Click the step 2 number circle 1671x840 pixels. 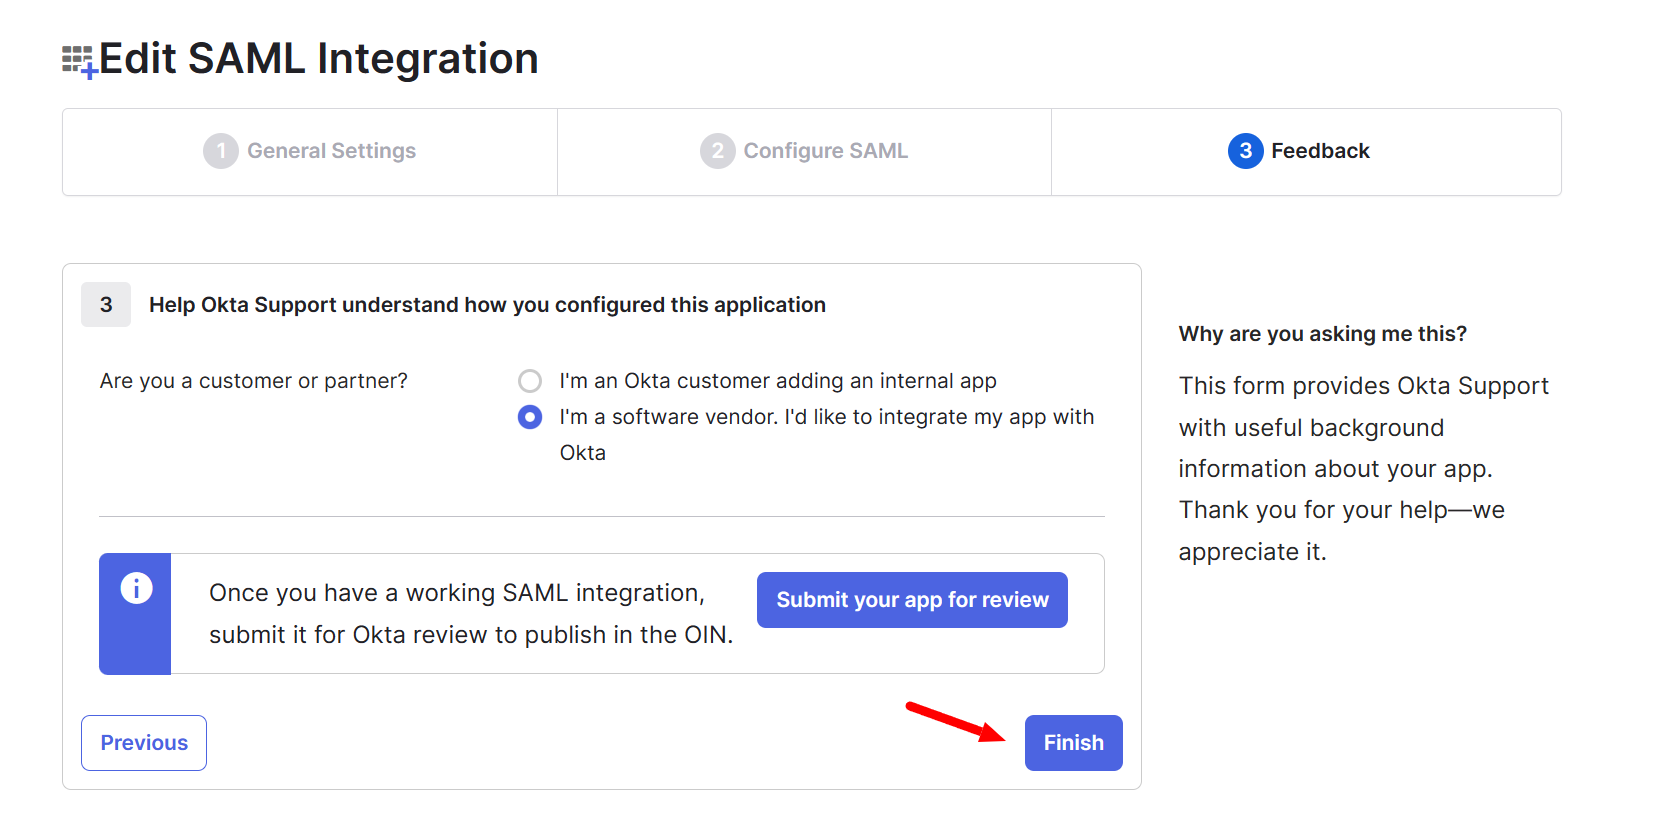717,151
